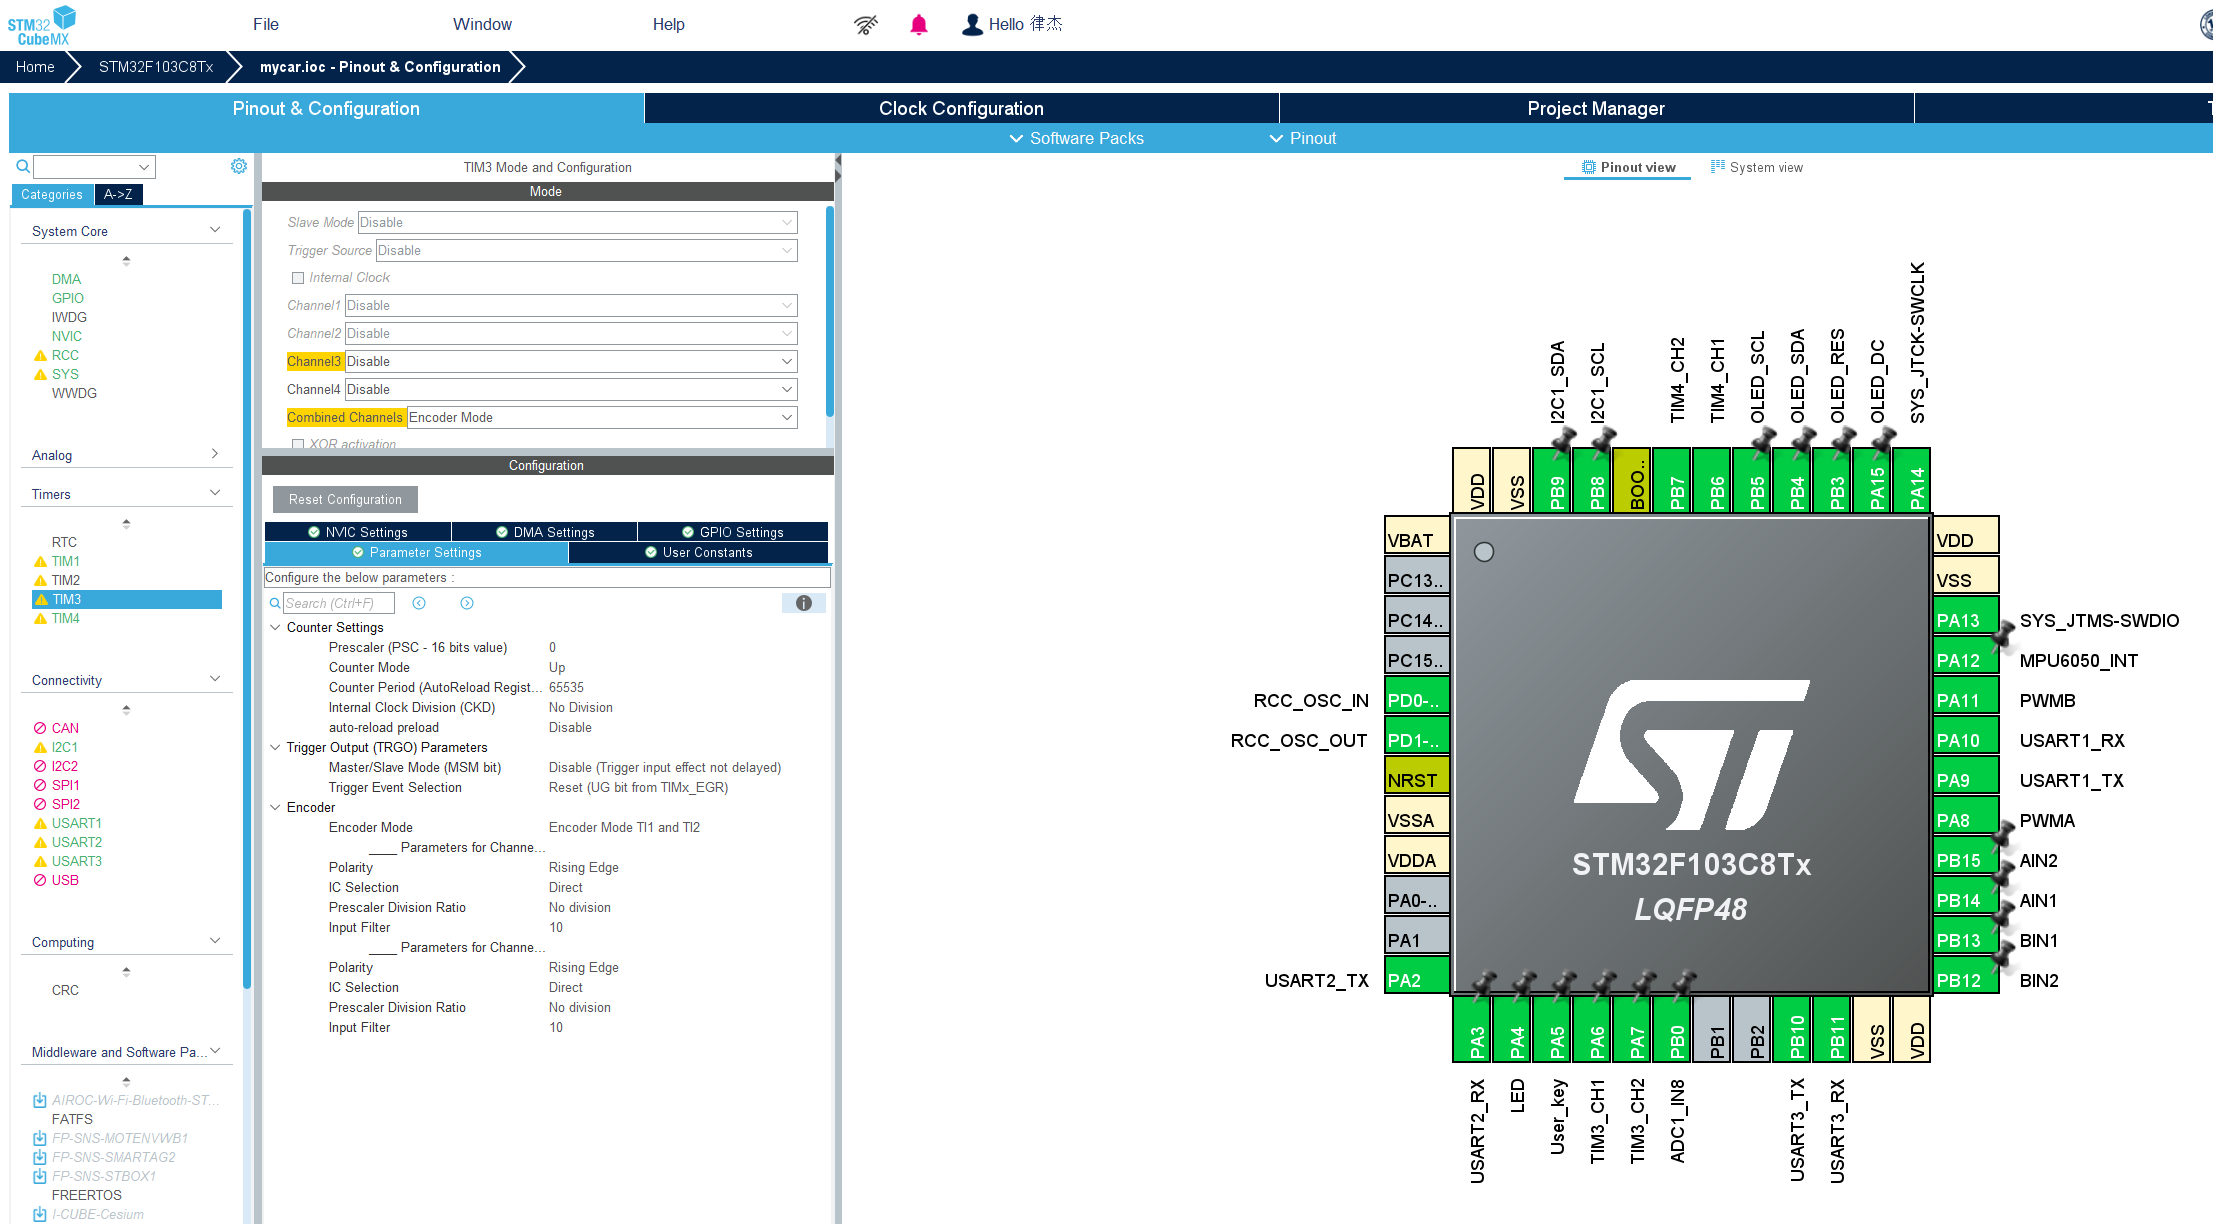Go to Home breadcrumb
This screenshot has width=2213, height=1224.
click(x=35, y=67)
